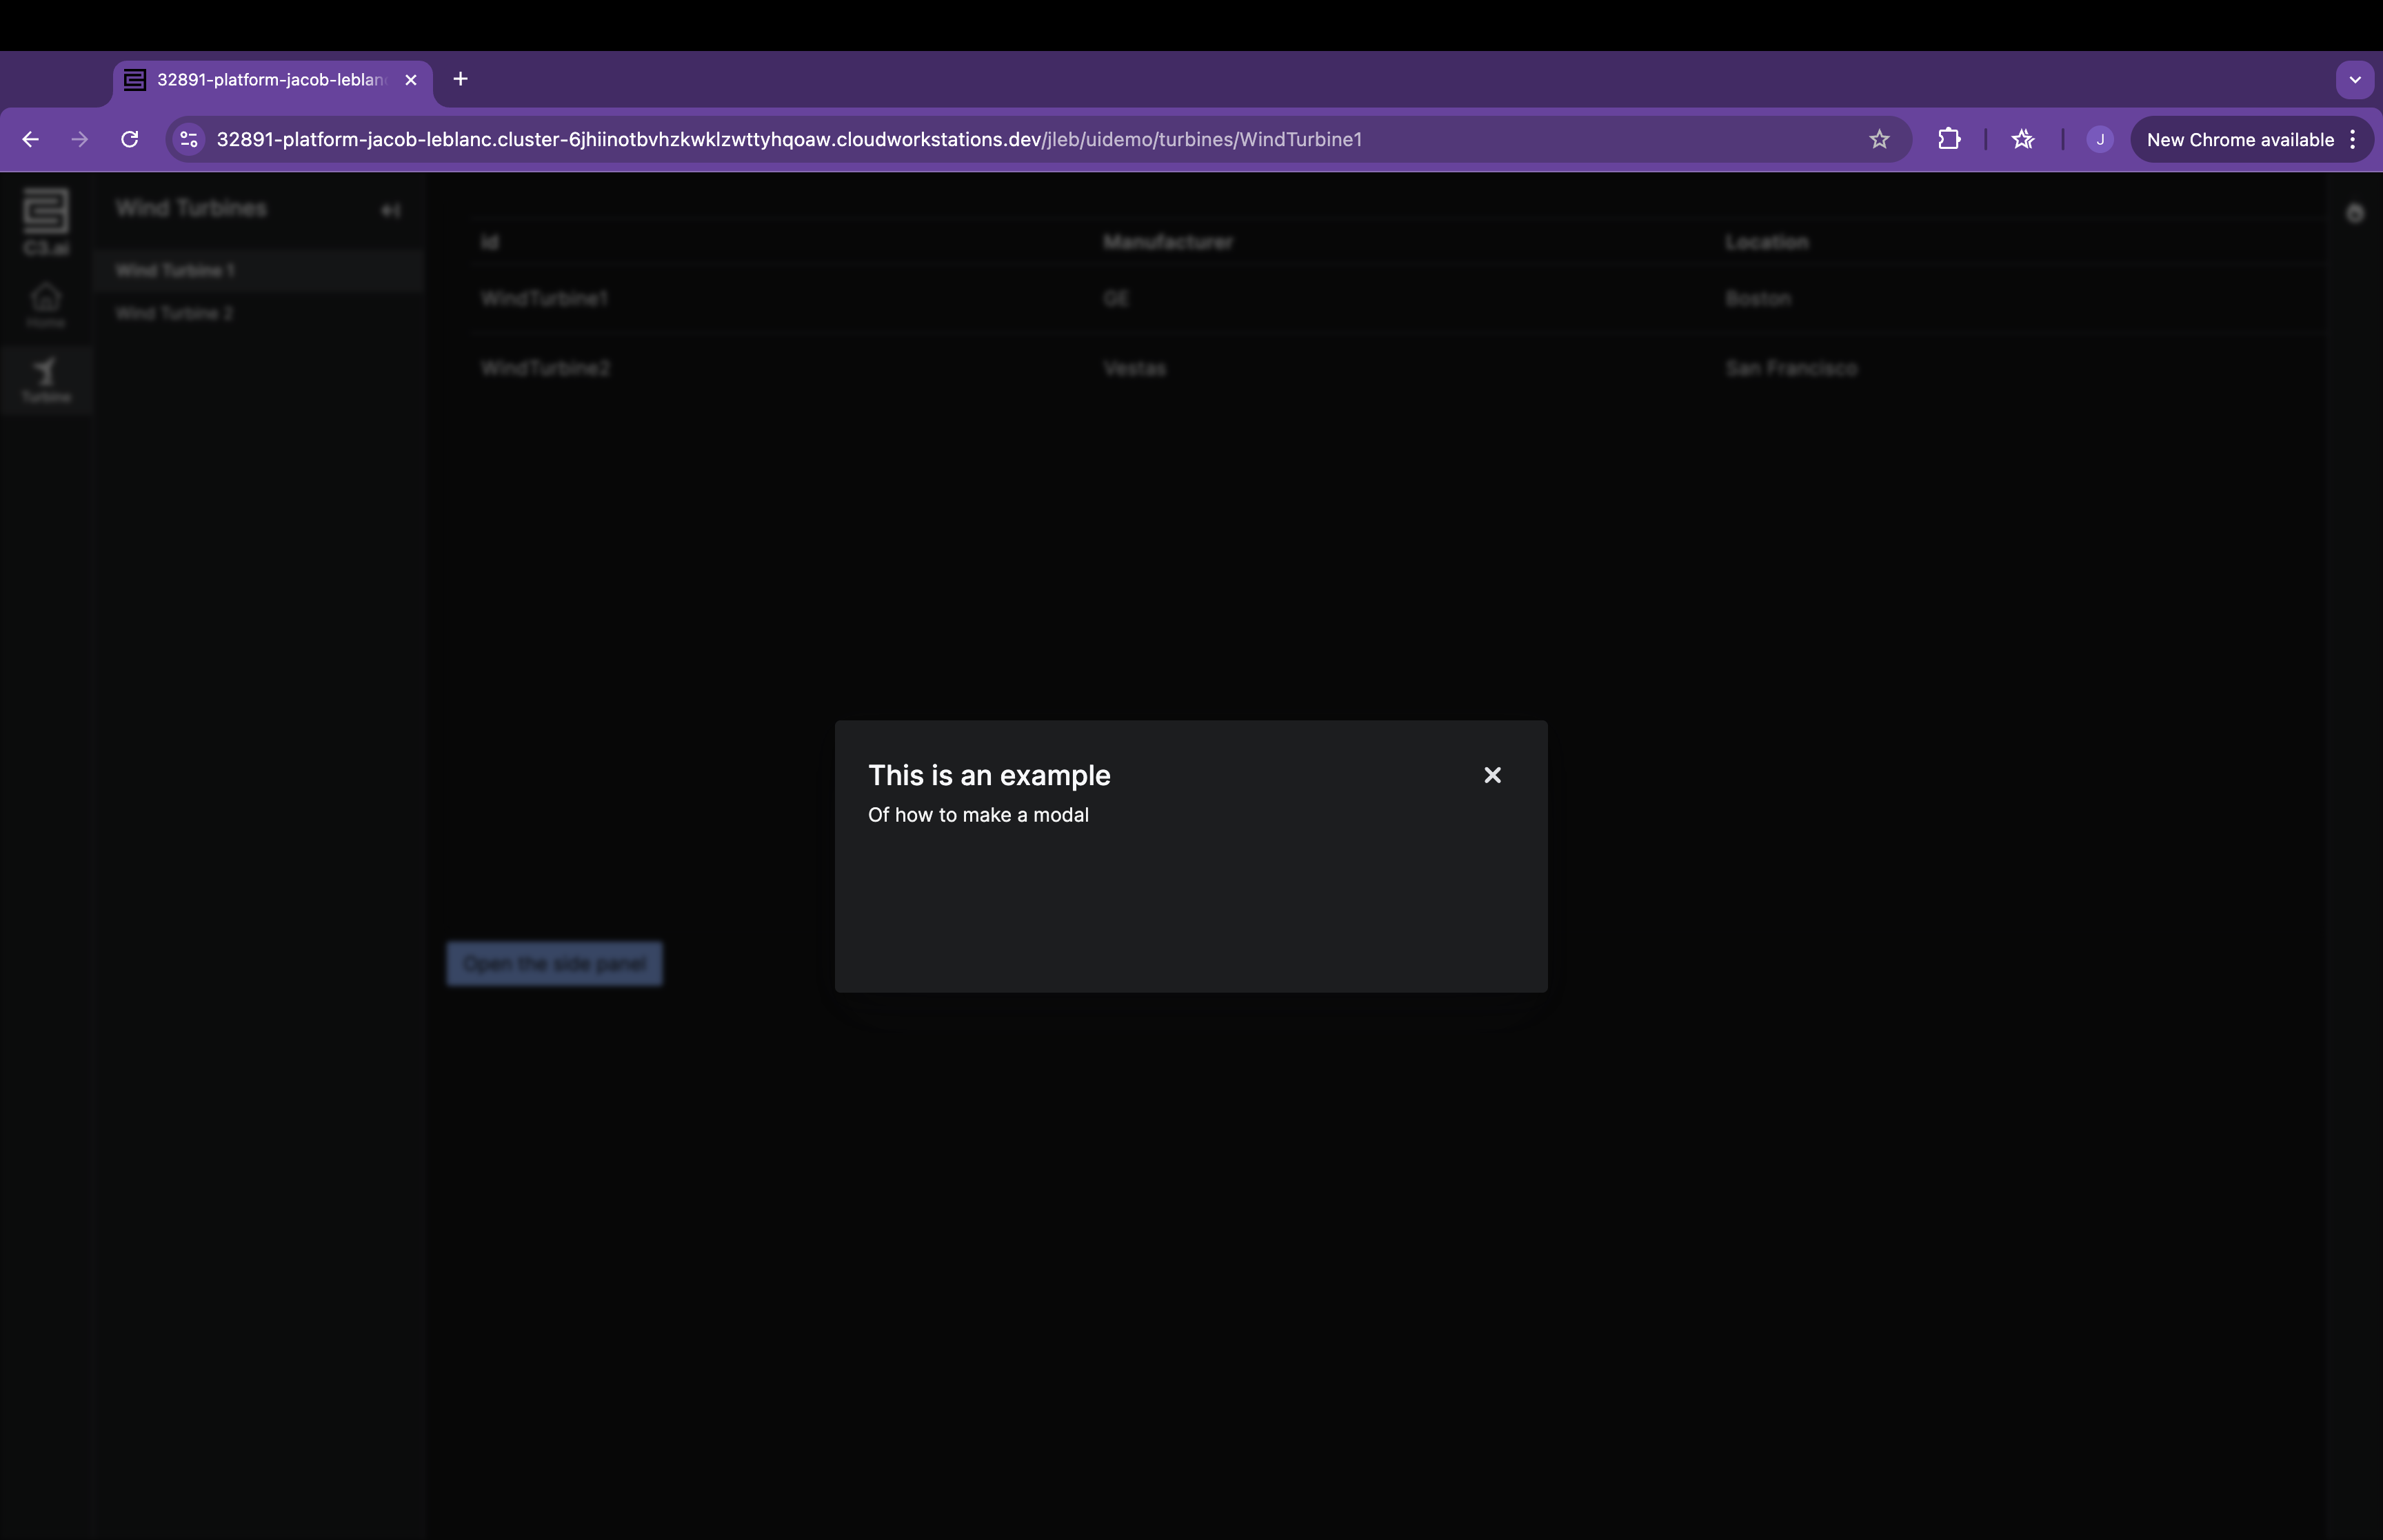This screenshot has height=1540, width=2383.
Task: Click Open the side panel button
Action: (x=554, y=963)
